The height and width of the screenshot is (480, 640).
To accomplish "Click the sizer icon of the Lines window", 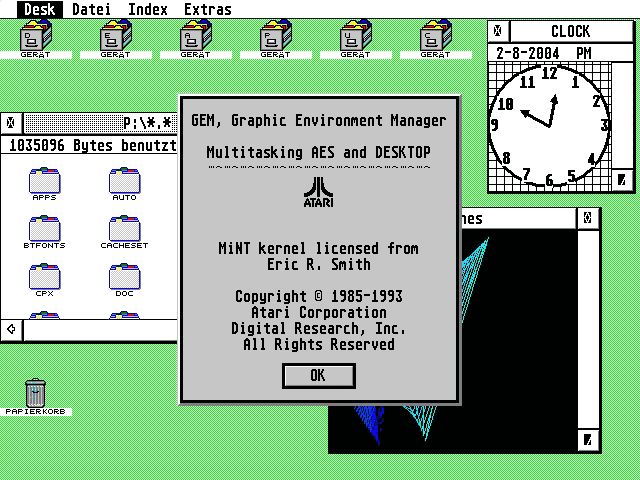I will click(588, 440).
